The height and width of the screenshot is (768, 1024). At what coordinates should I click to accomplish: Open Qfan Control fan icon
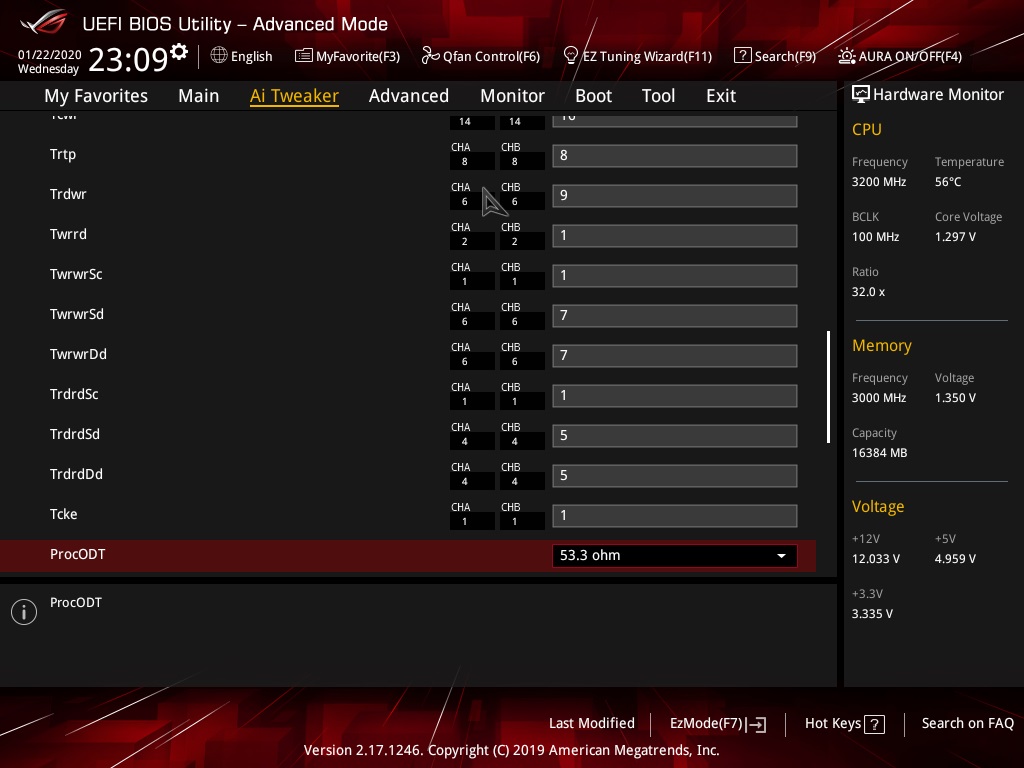click(x=430, y=56)
